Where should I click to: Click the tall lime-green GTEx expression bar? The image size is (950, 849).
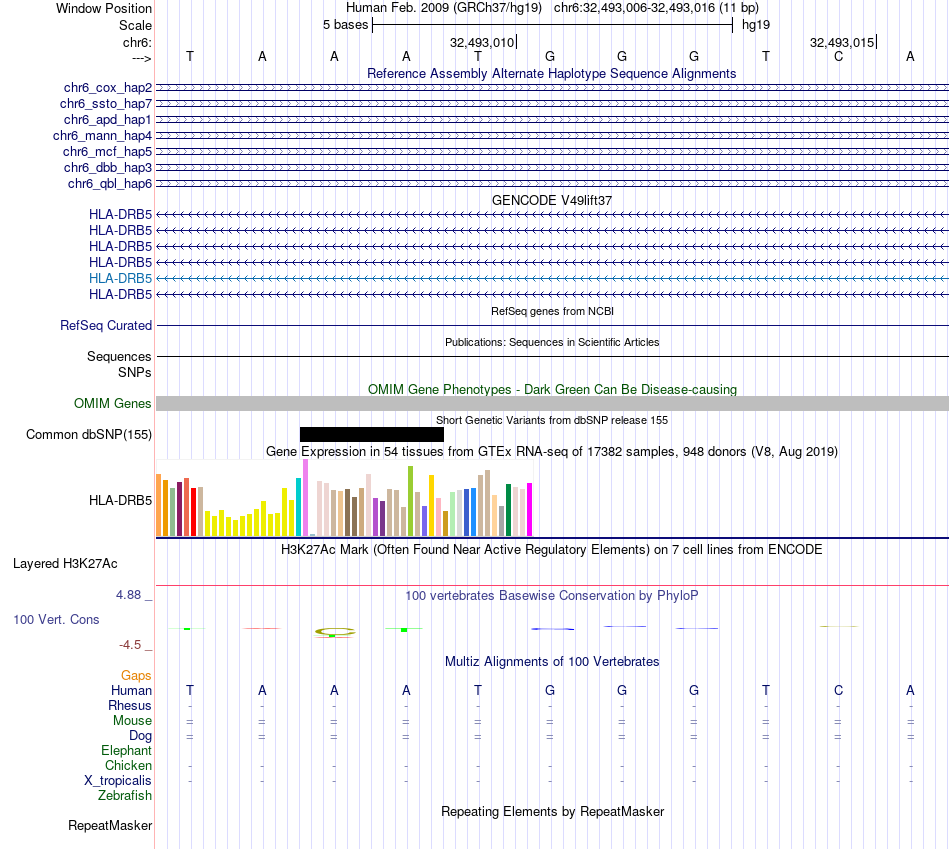click(410, 501)
